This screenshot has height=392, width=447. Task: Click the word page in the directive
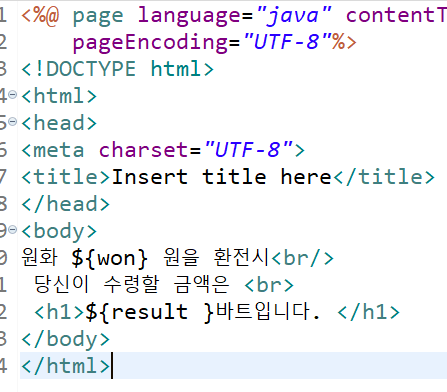click(98, 17)
